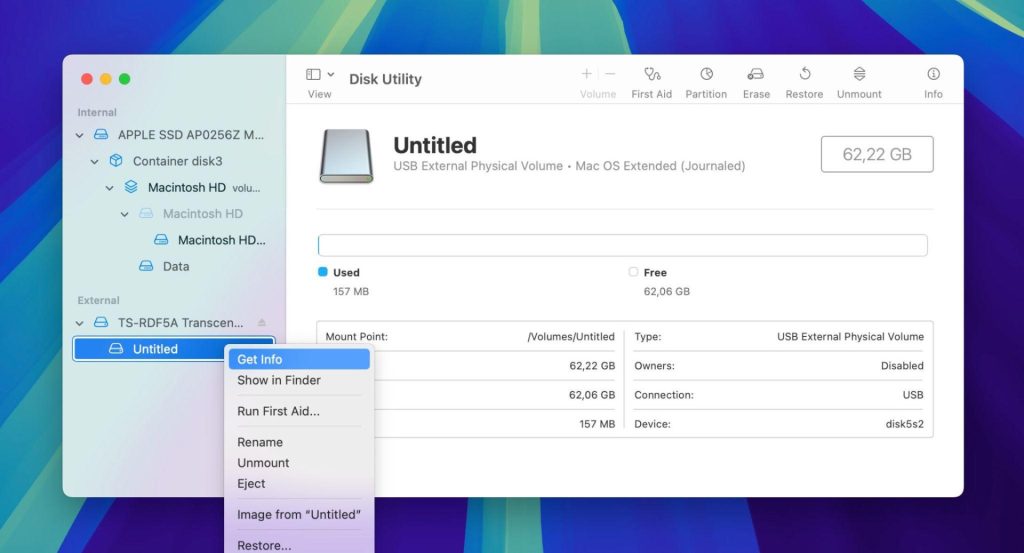Click the remove volume minus icon

click(x=610, y=74)
